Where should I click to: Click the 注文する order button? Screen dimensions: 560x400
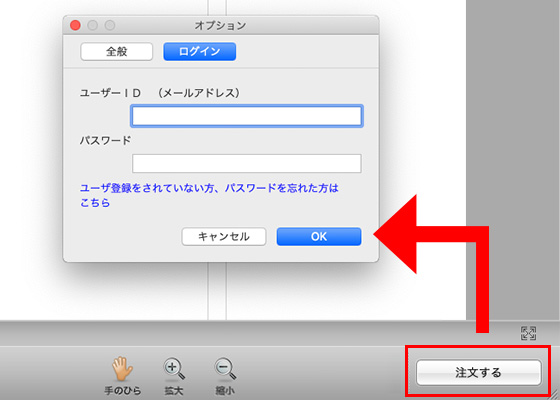[479, 372]
